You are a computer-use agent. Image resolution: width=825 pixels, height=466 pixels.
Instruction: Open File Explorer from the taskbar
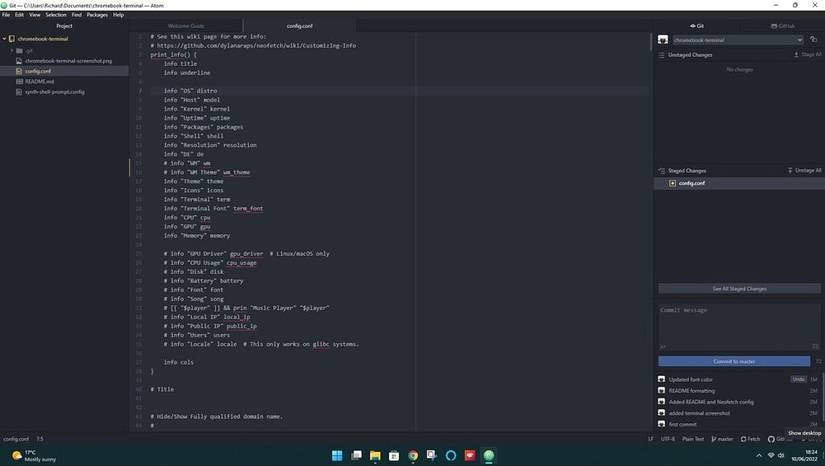[375, 455]
